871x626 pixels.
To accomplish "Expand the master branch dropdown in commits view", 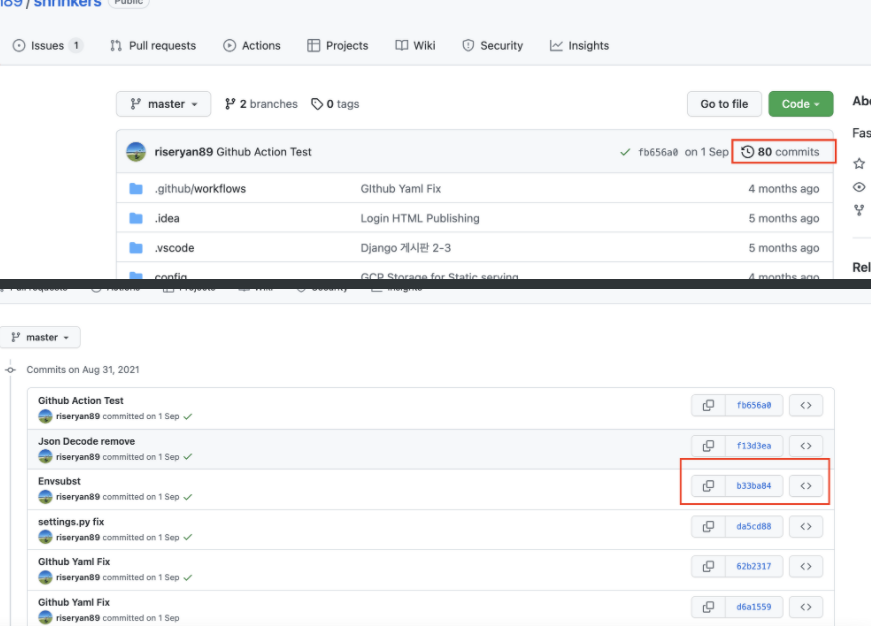I will [x=40, y=337].
